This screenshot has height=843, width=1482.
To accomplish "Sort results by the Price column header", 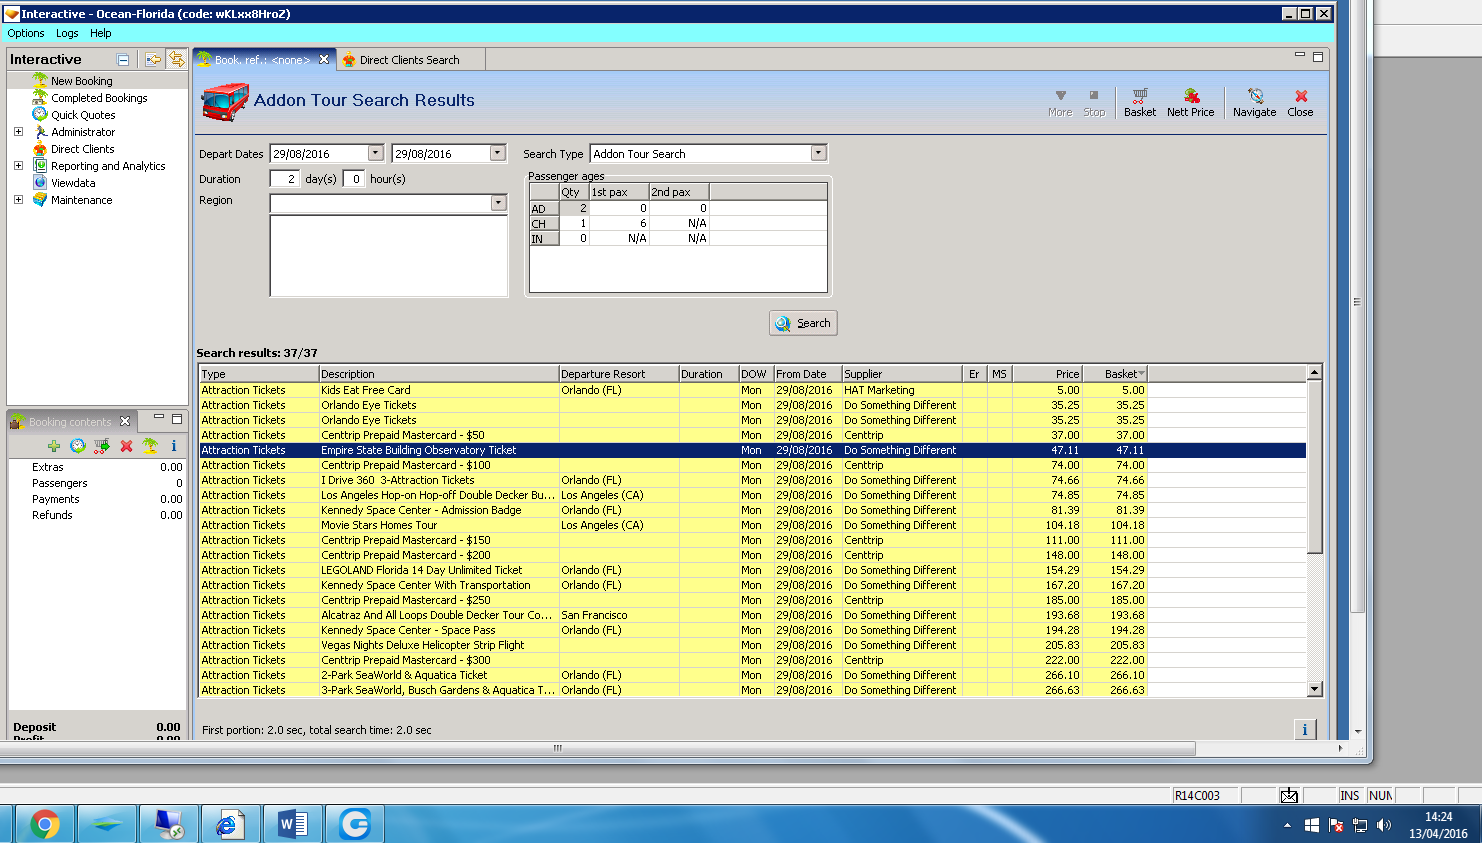I will click(1046, 374).
